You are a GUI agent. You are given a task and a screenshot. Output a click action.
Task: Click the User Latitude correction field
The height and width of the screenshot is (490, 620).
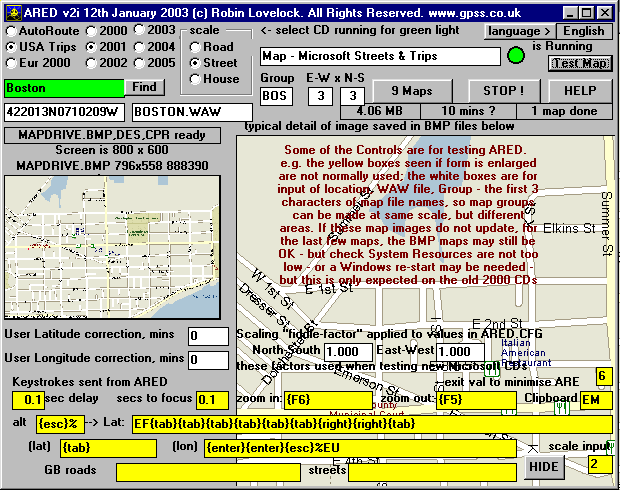[x=208, y=336]
